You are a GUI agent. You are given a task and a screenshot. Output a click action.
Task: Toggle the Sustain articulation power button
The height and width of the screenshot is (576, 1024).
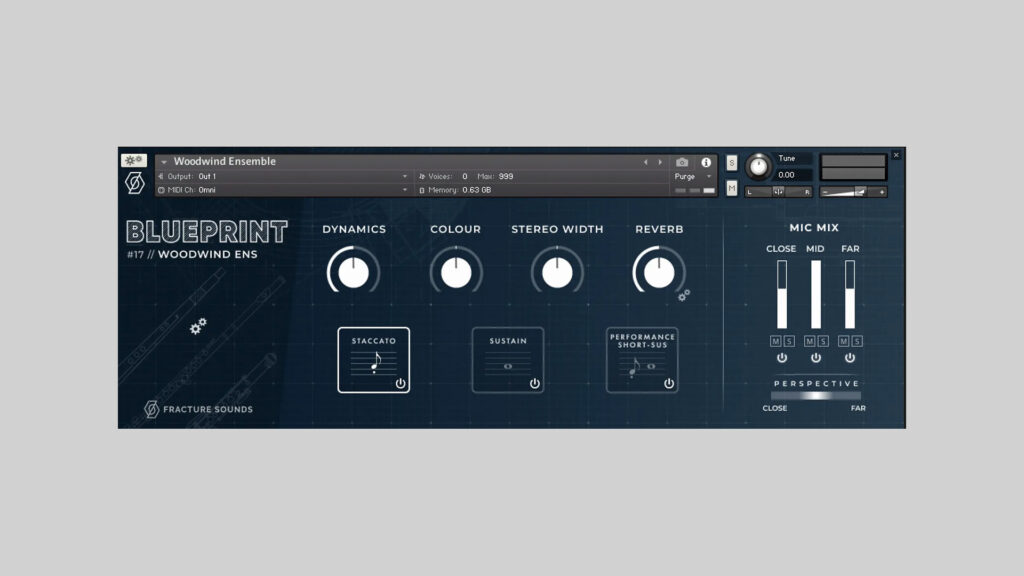click(x=535, y=383)
